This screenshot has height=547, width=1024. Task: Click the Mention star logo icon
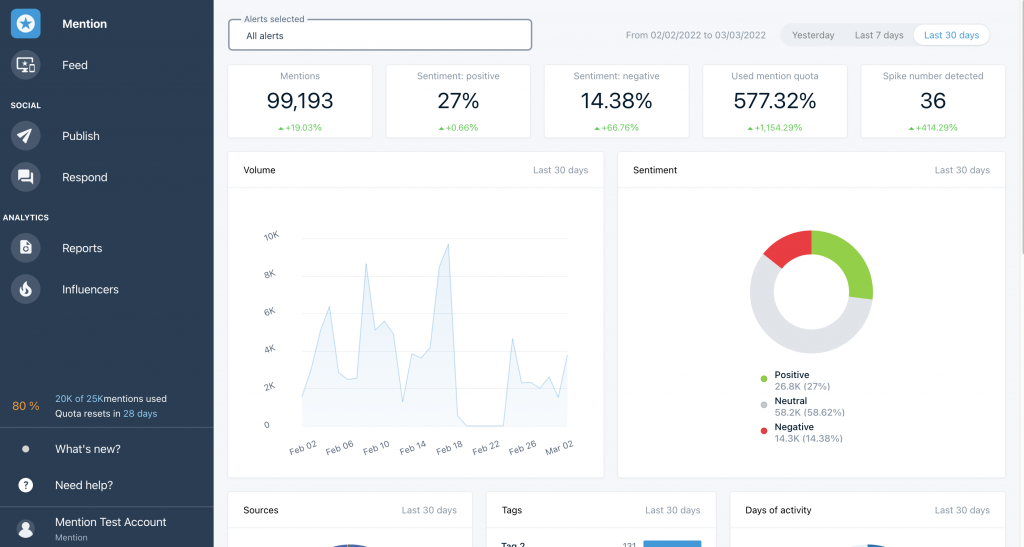click(25, 23)
